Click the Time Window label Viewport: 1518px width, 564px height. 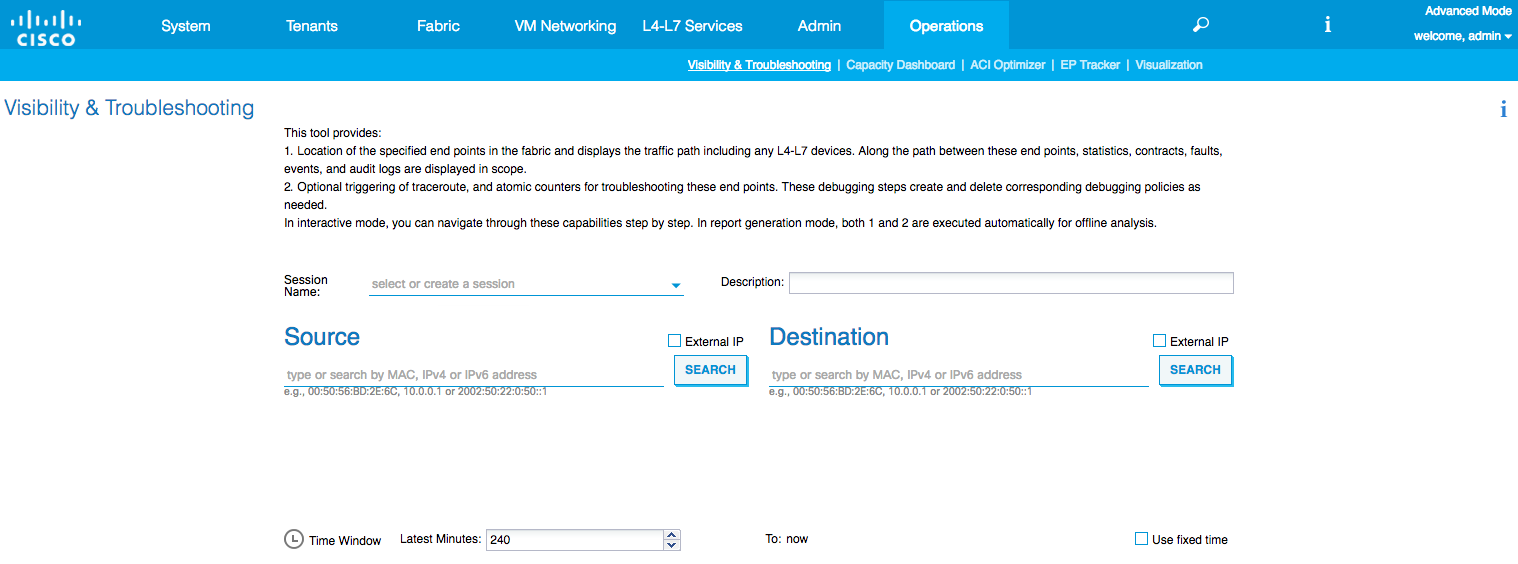[345, 541]
